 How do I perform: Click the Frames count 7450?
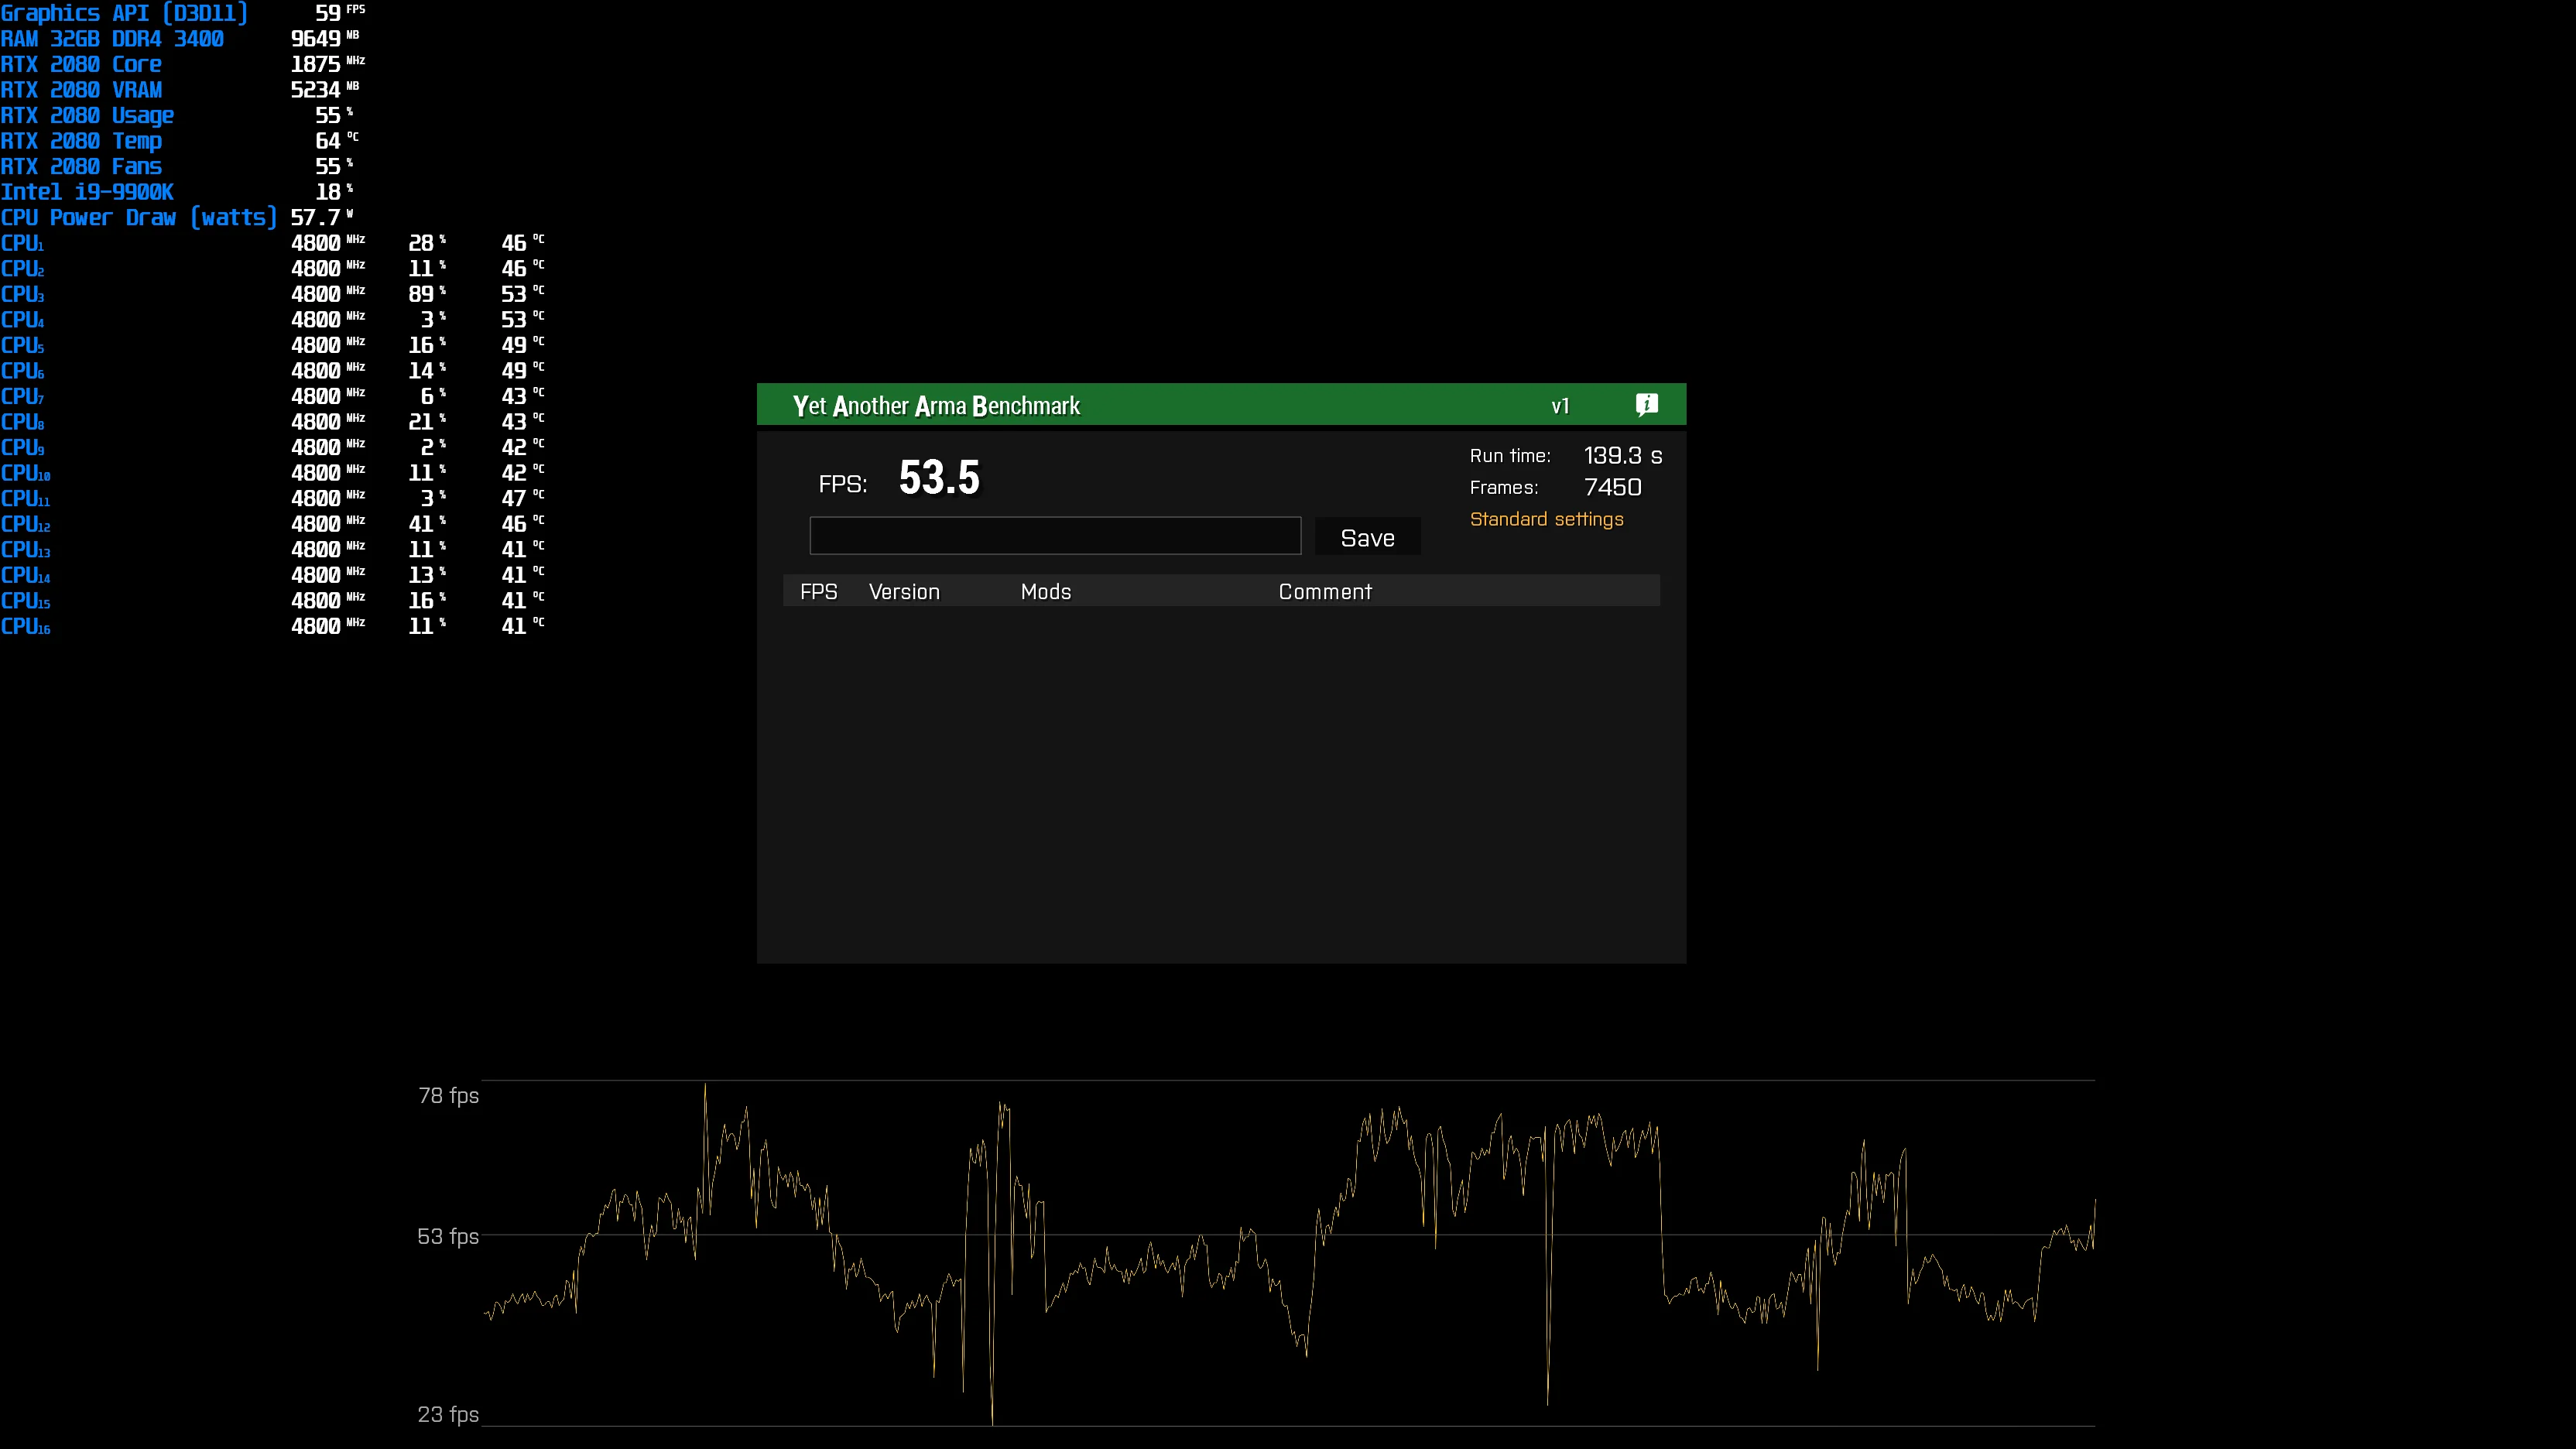[1612, 487]
